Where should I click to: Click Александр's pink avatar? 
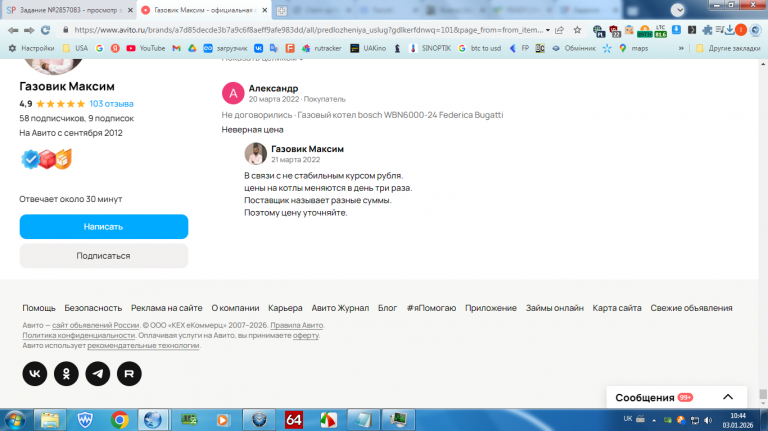[233, 93]
